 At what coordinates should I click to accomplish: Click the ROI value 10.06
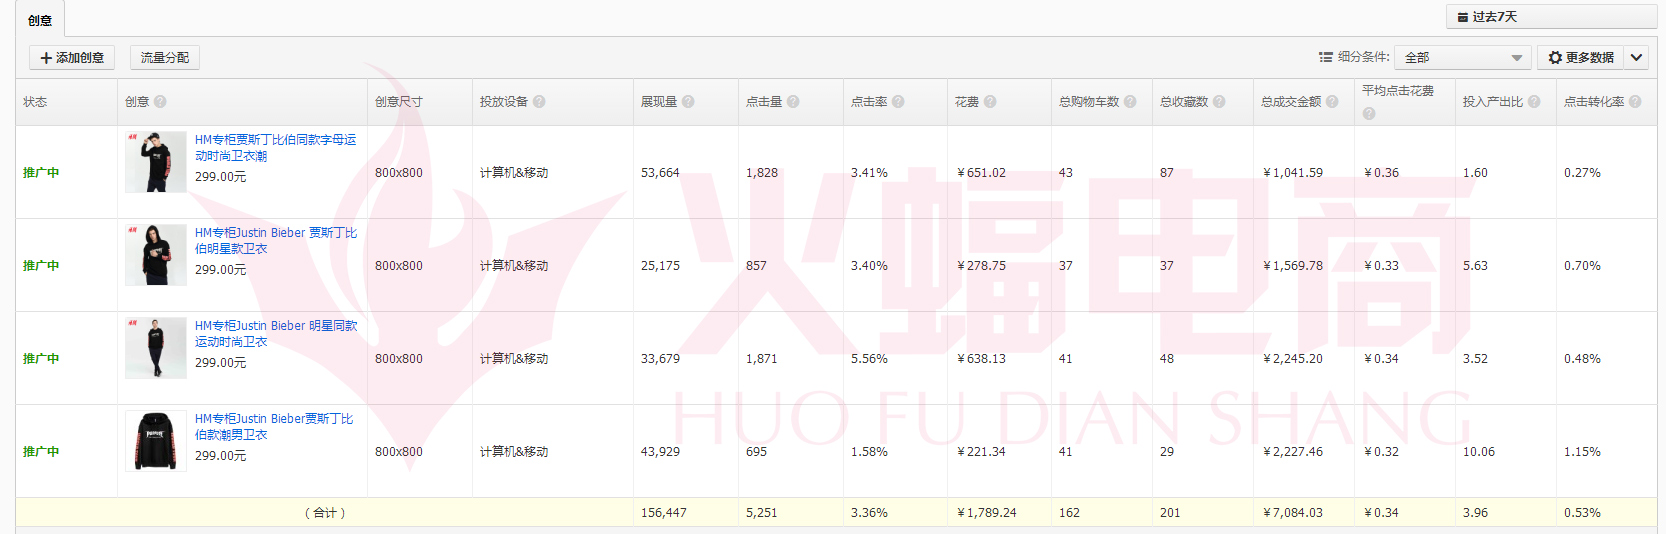pyautogui.click(x=1479, y=452)
